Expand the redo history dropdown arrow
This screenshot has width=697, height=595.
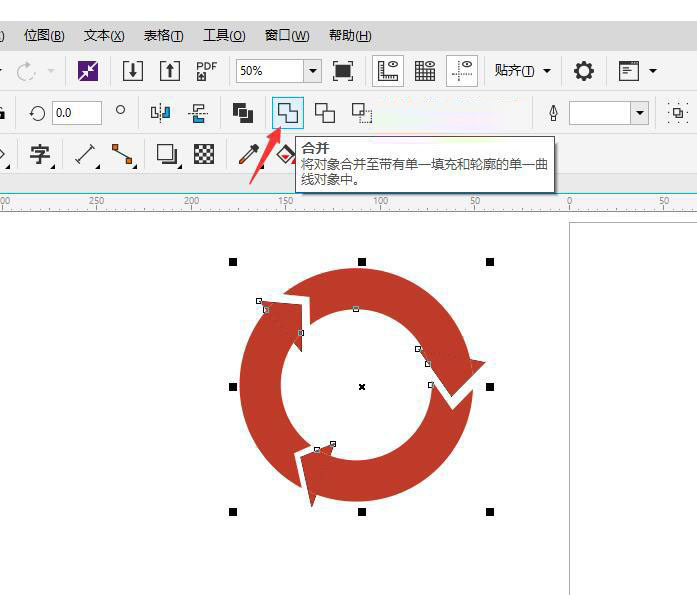pyautogui.click(x=51, y=71)
